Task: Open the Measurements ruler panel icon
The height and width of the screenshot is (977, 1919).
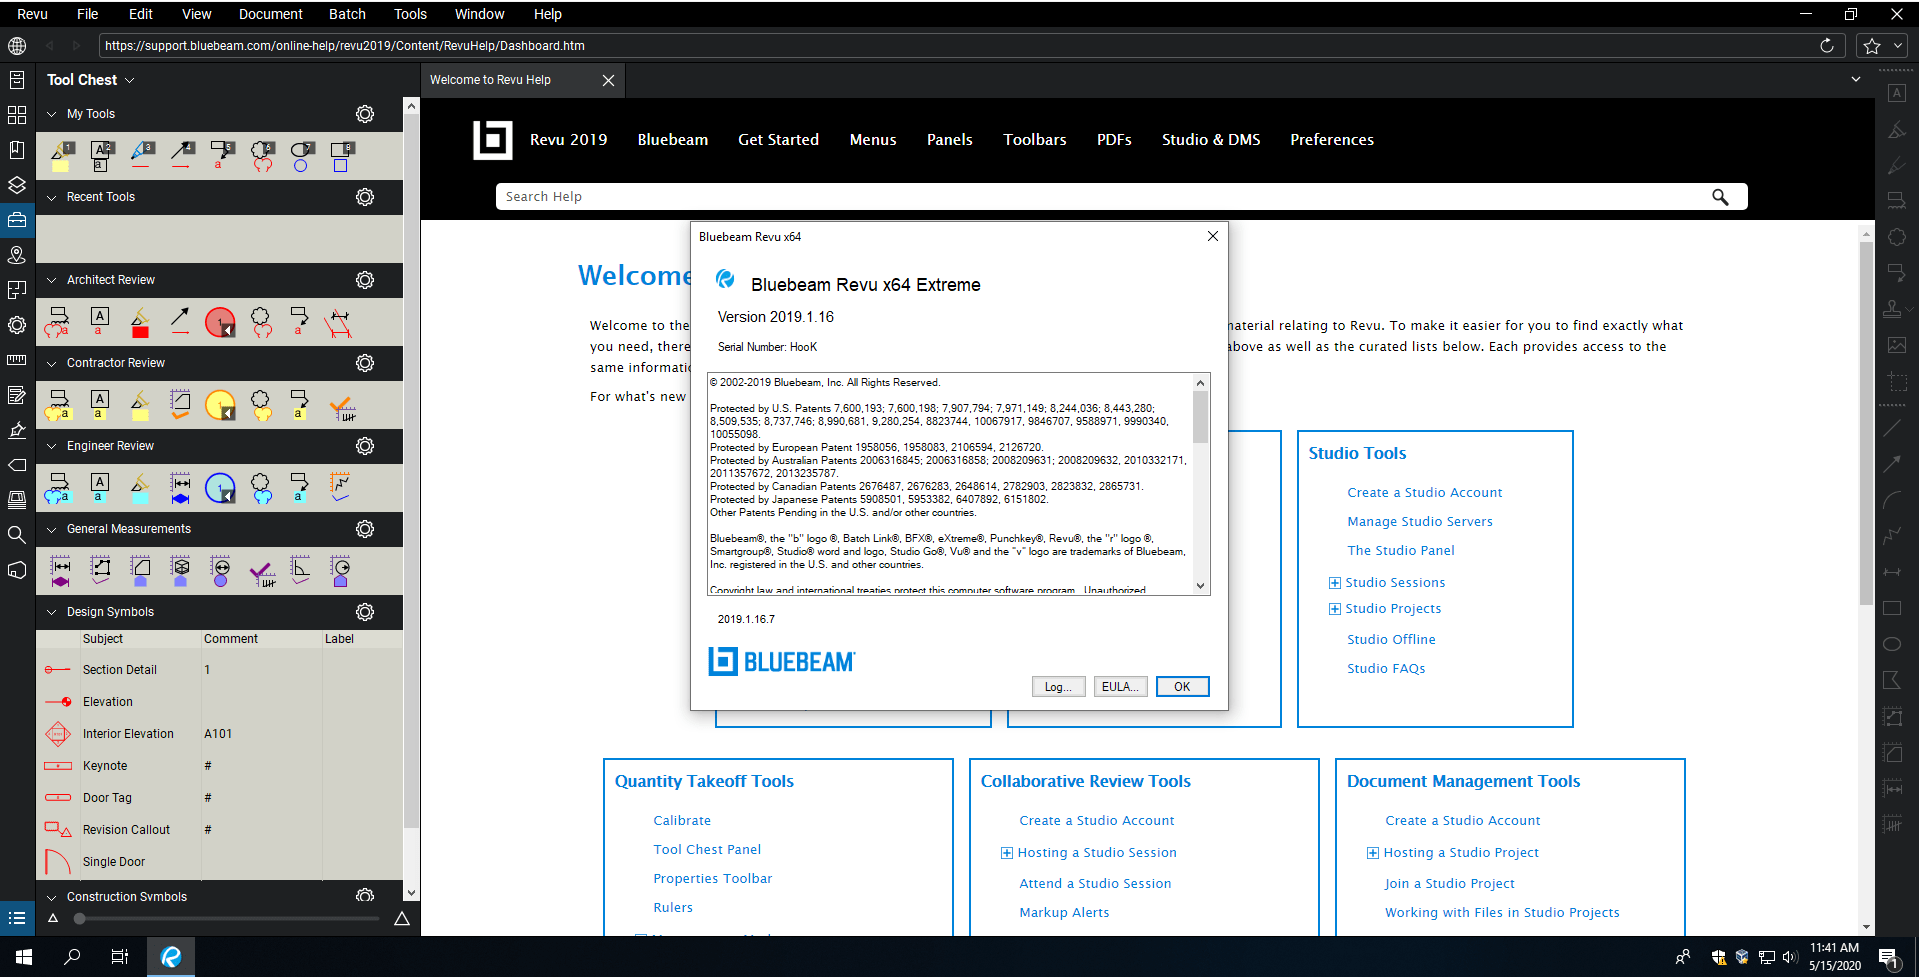Action: point(17,360)
